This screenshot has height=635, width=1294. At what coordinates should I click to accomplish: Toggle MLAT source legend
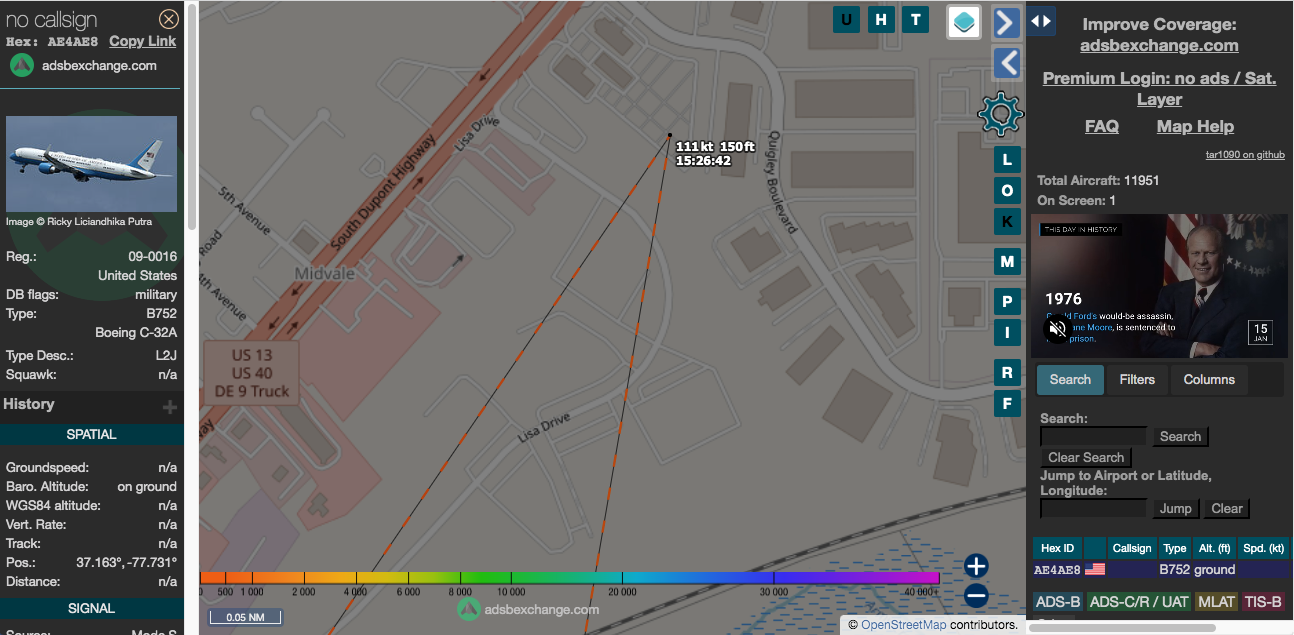(x=1217, y=602)
